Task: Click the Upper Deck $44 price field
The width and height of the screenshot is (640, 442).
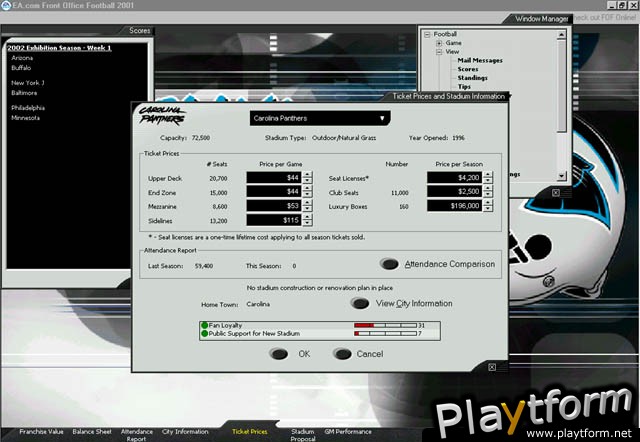Action: pyautogui.click(x=274, y=178)
